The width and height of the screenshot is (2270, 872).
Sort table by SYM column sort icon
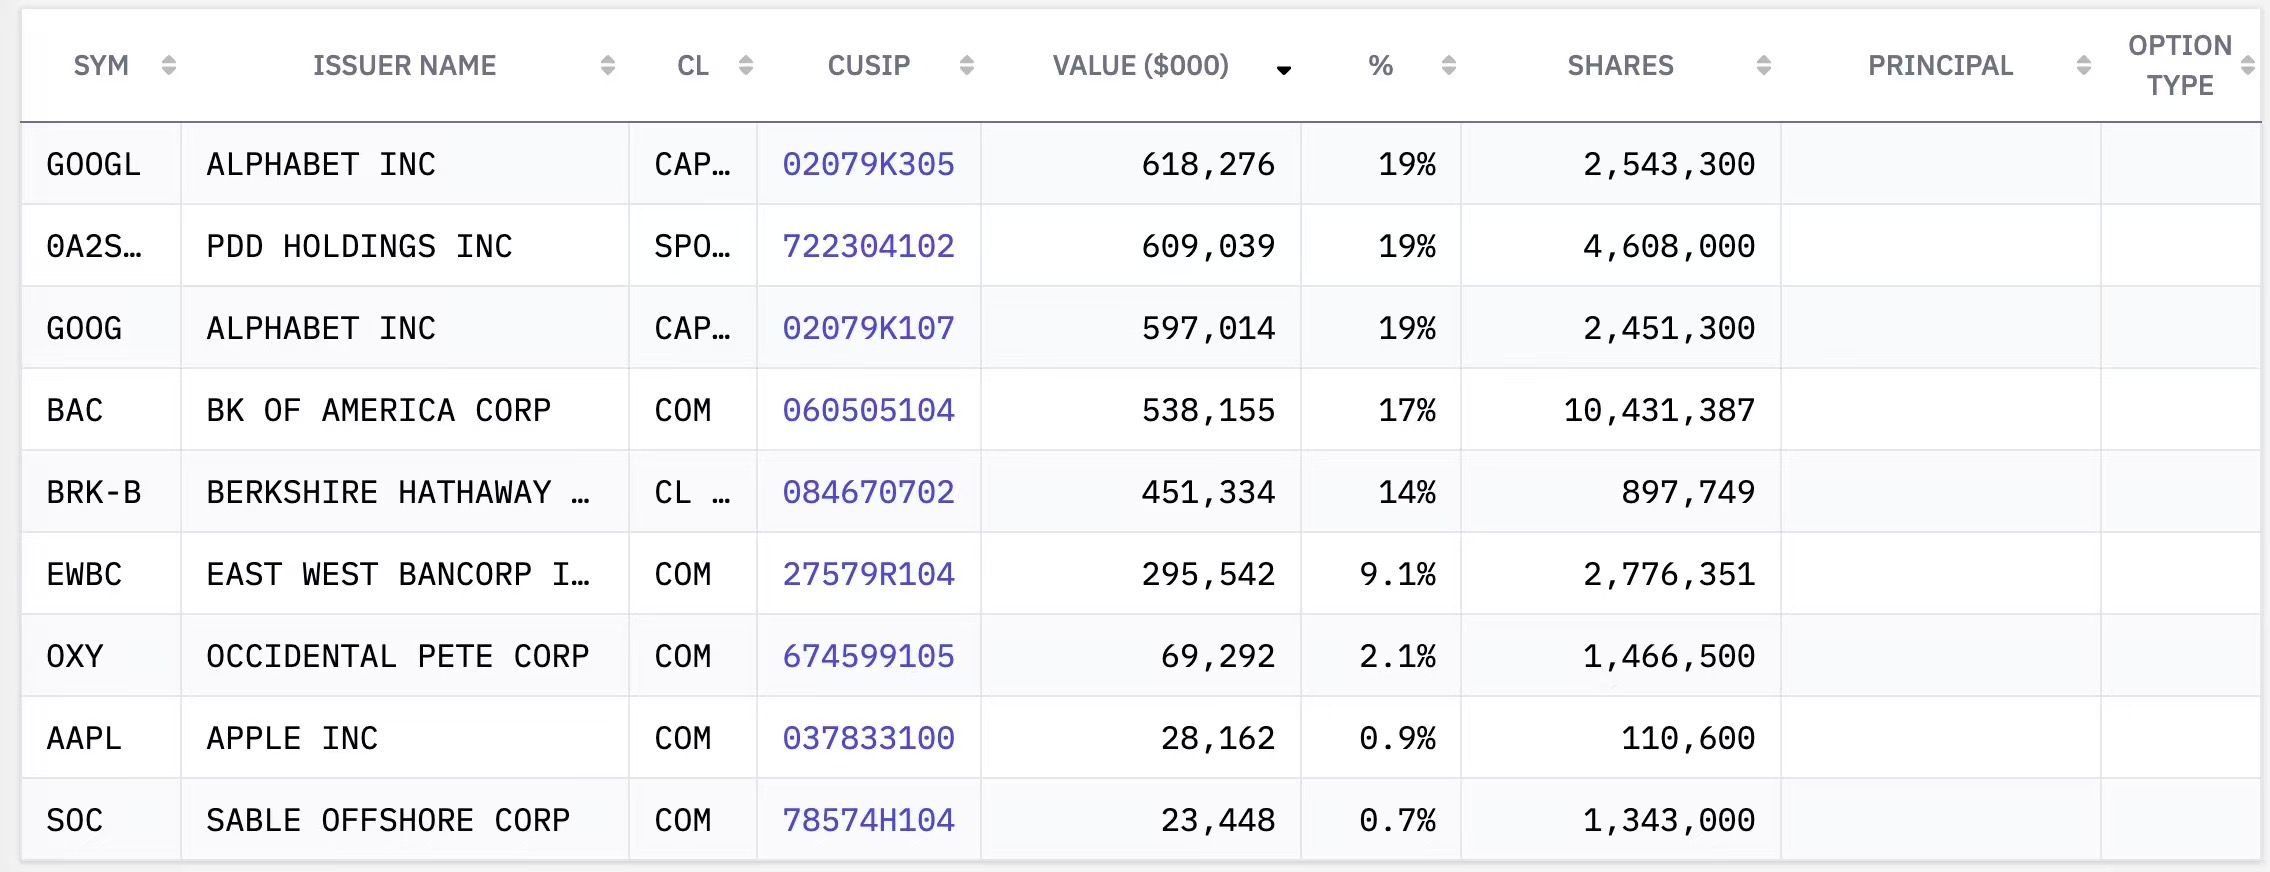coord(169,66)
